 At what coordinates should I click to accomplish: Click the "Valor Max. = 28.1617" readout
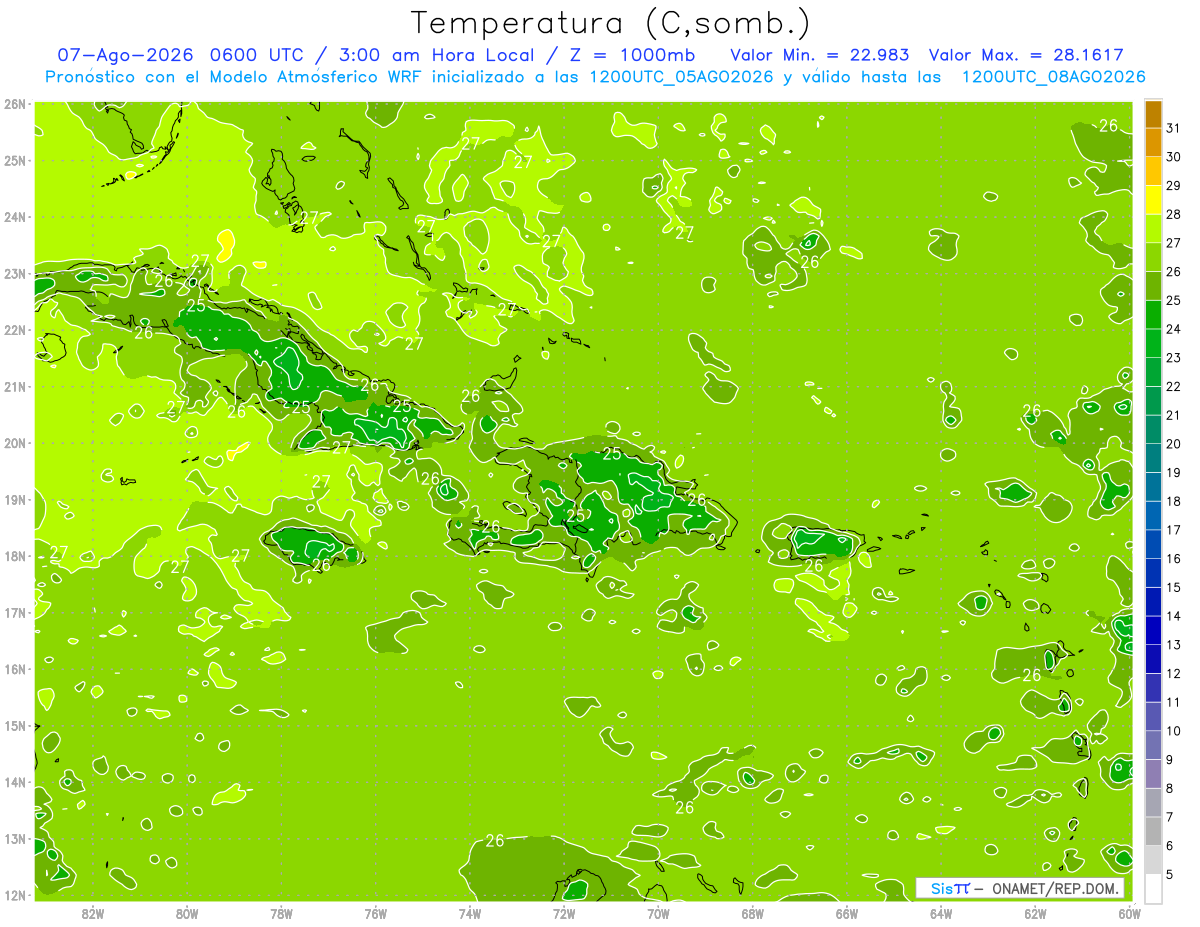1026,56
